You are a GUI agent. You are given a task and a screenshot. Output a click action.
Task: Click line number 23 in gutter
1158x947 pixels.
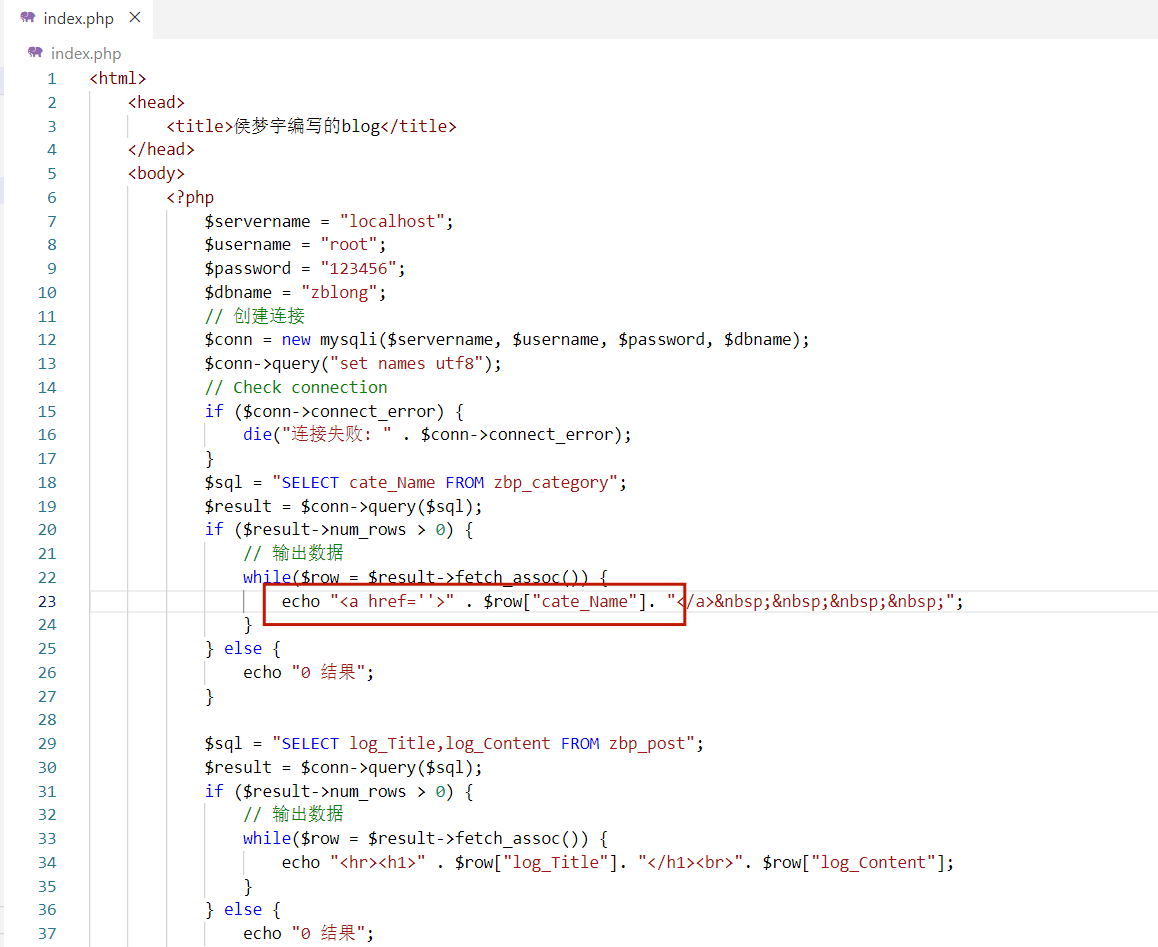coord(47,601)
